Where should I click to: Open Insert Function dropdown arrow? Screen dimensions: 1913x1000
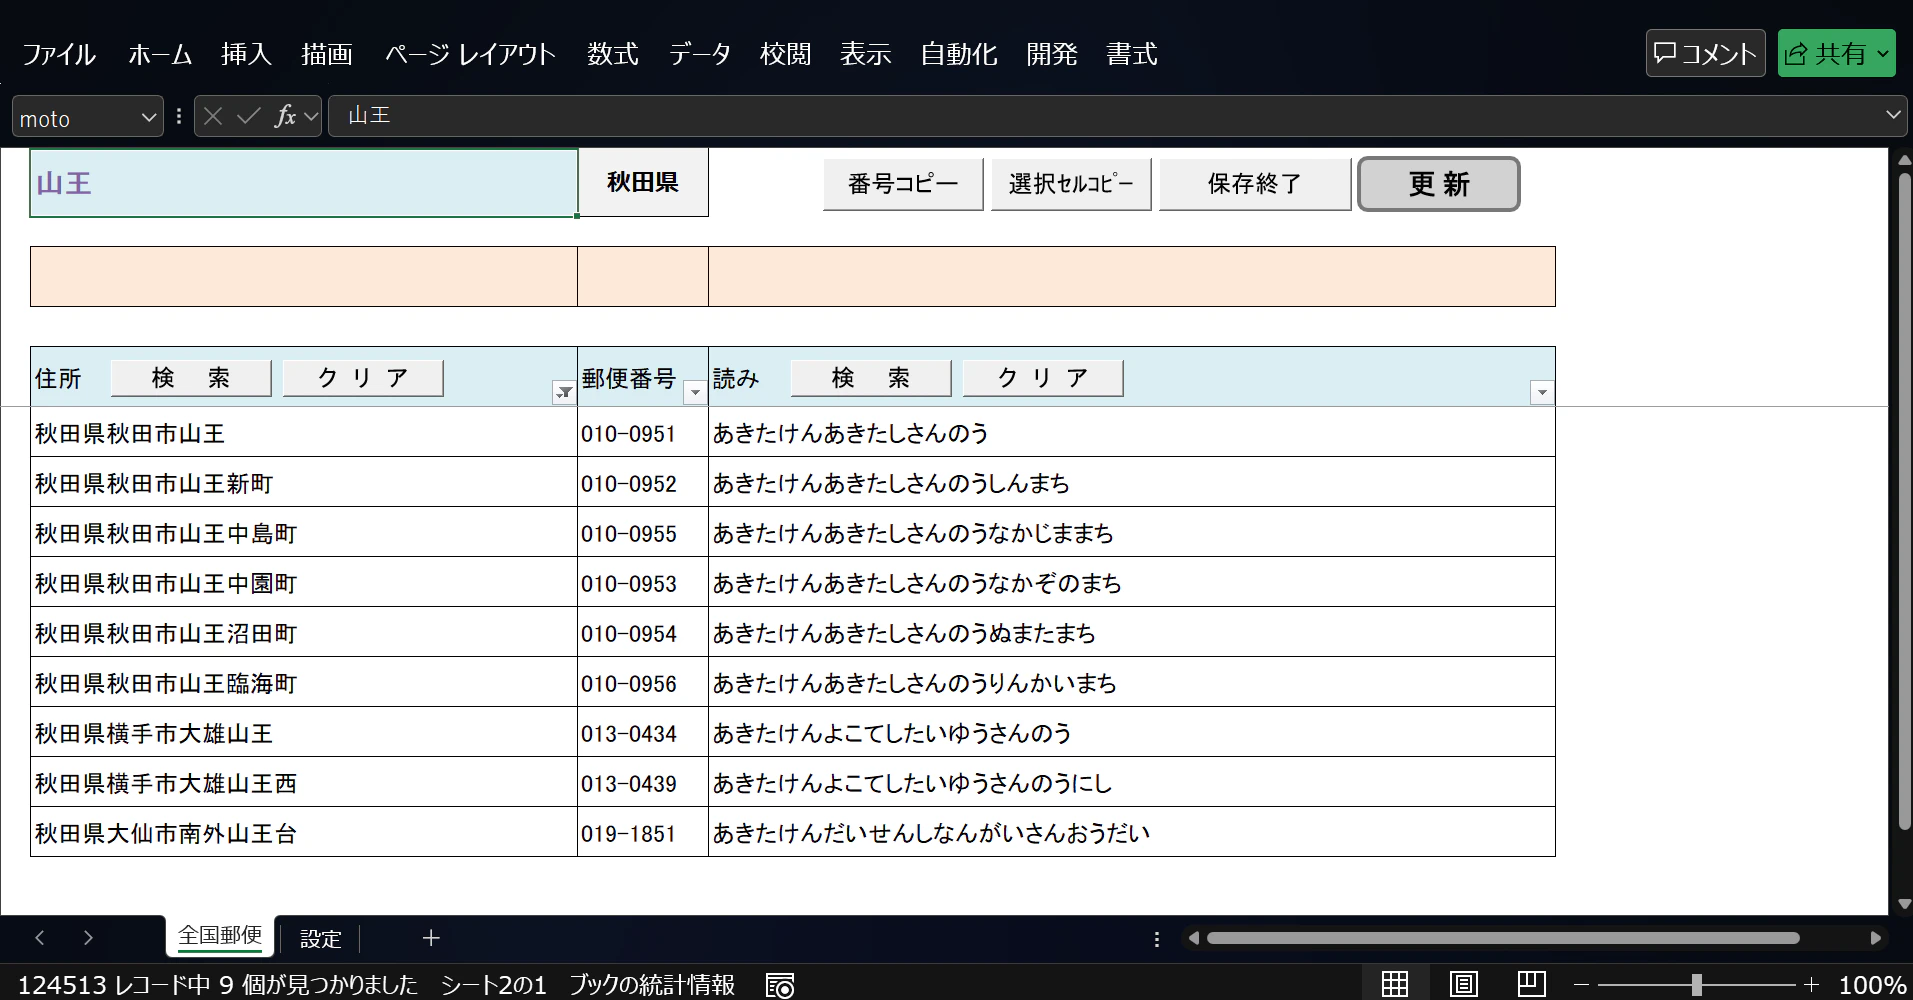click(x=311, y=117)
